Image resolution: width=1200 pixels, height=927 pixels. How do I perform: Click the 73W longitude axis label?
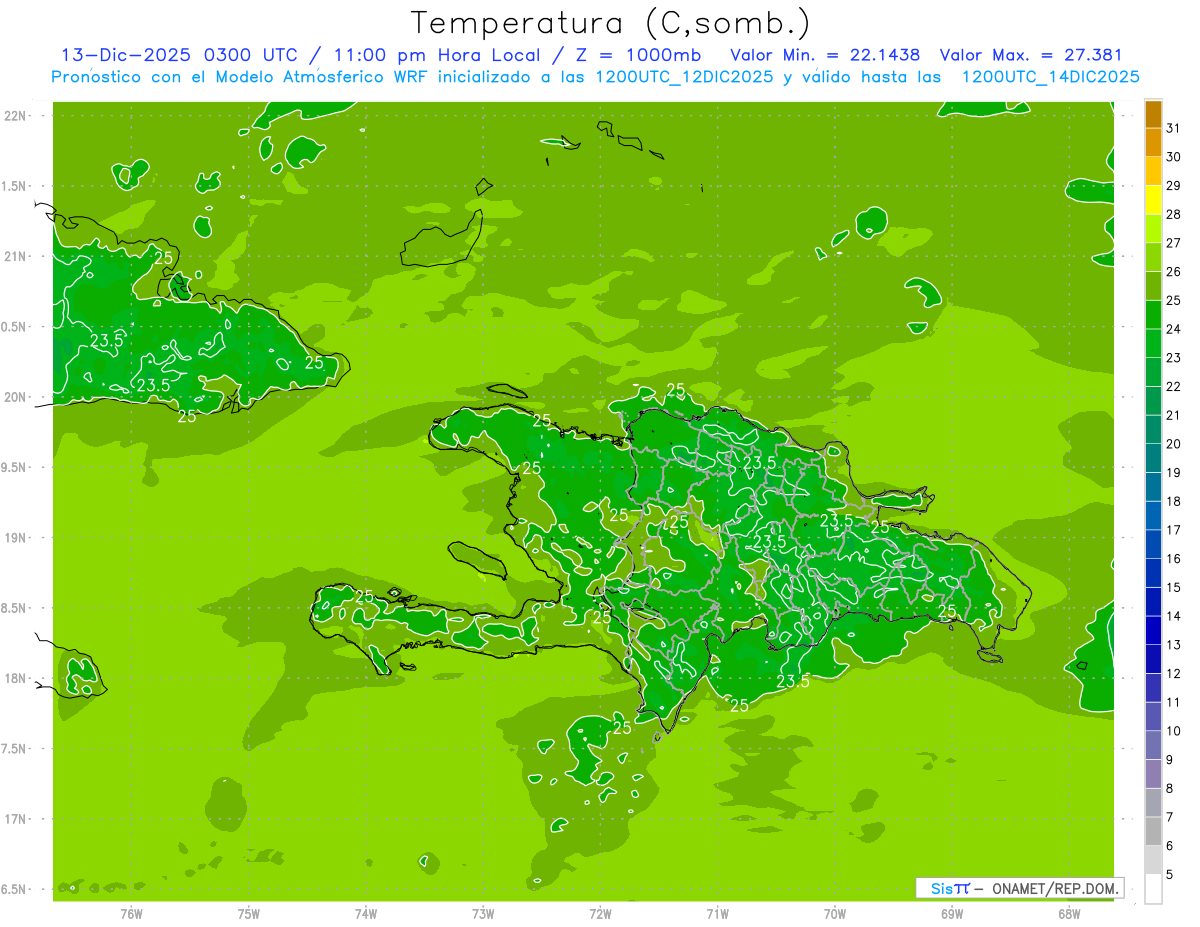point(483,913)
